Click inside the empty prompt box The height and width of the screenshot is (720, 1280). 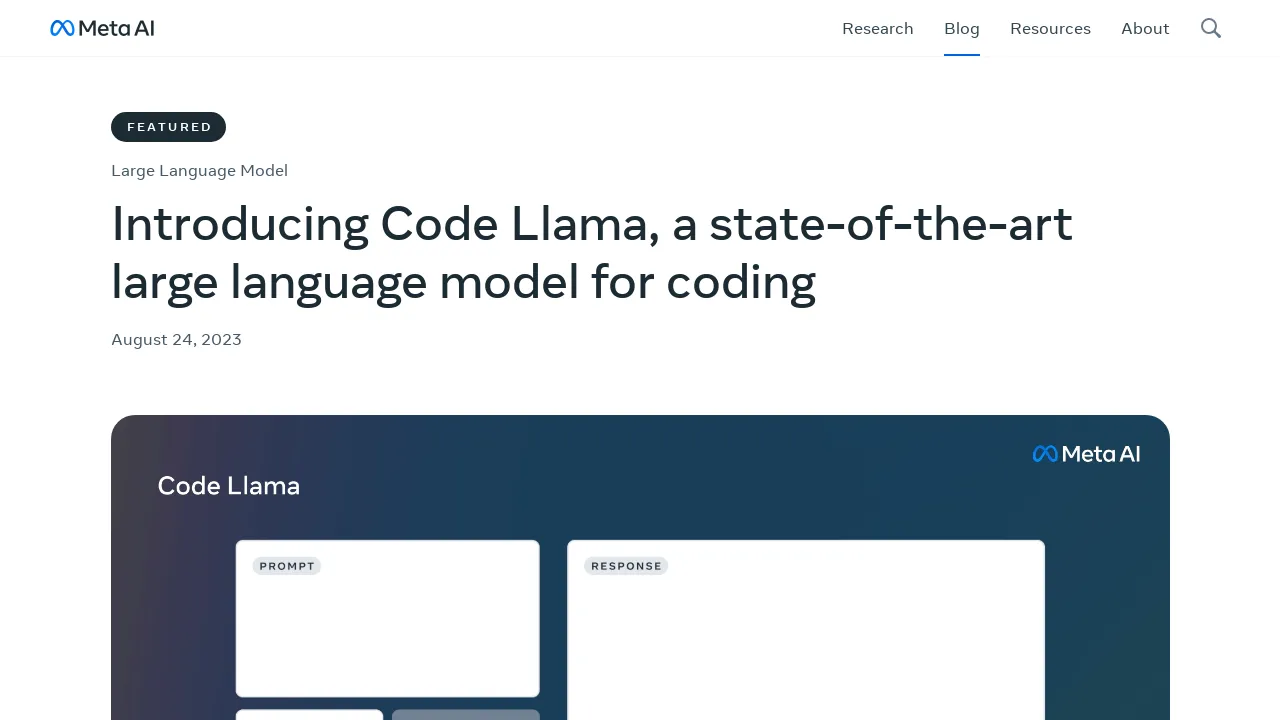(x=387, y=630)
